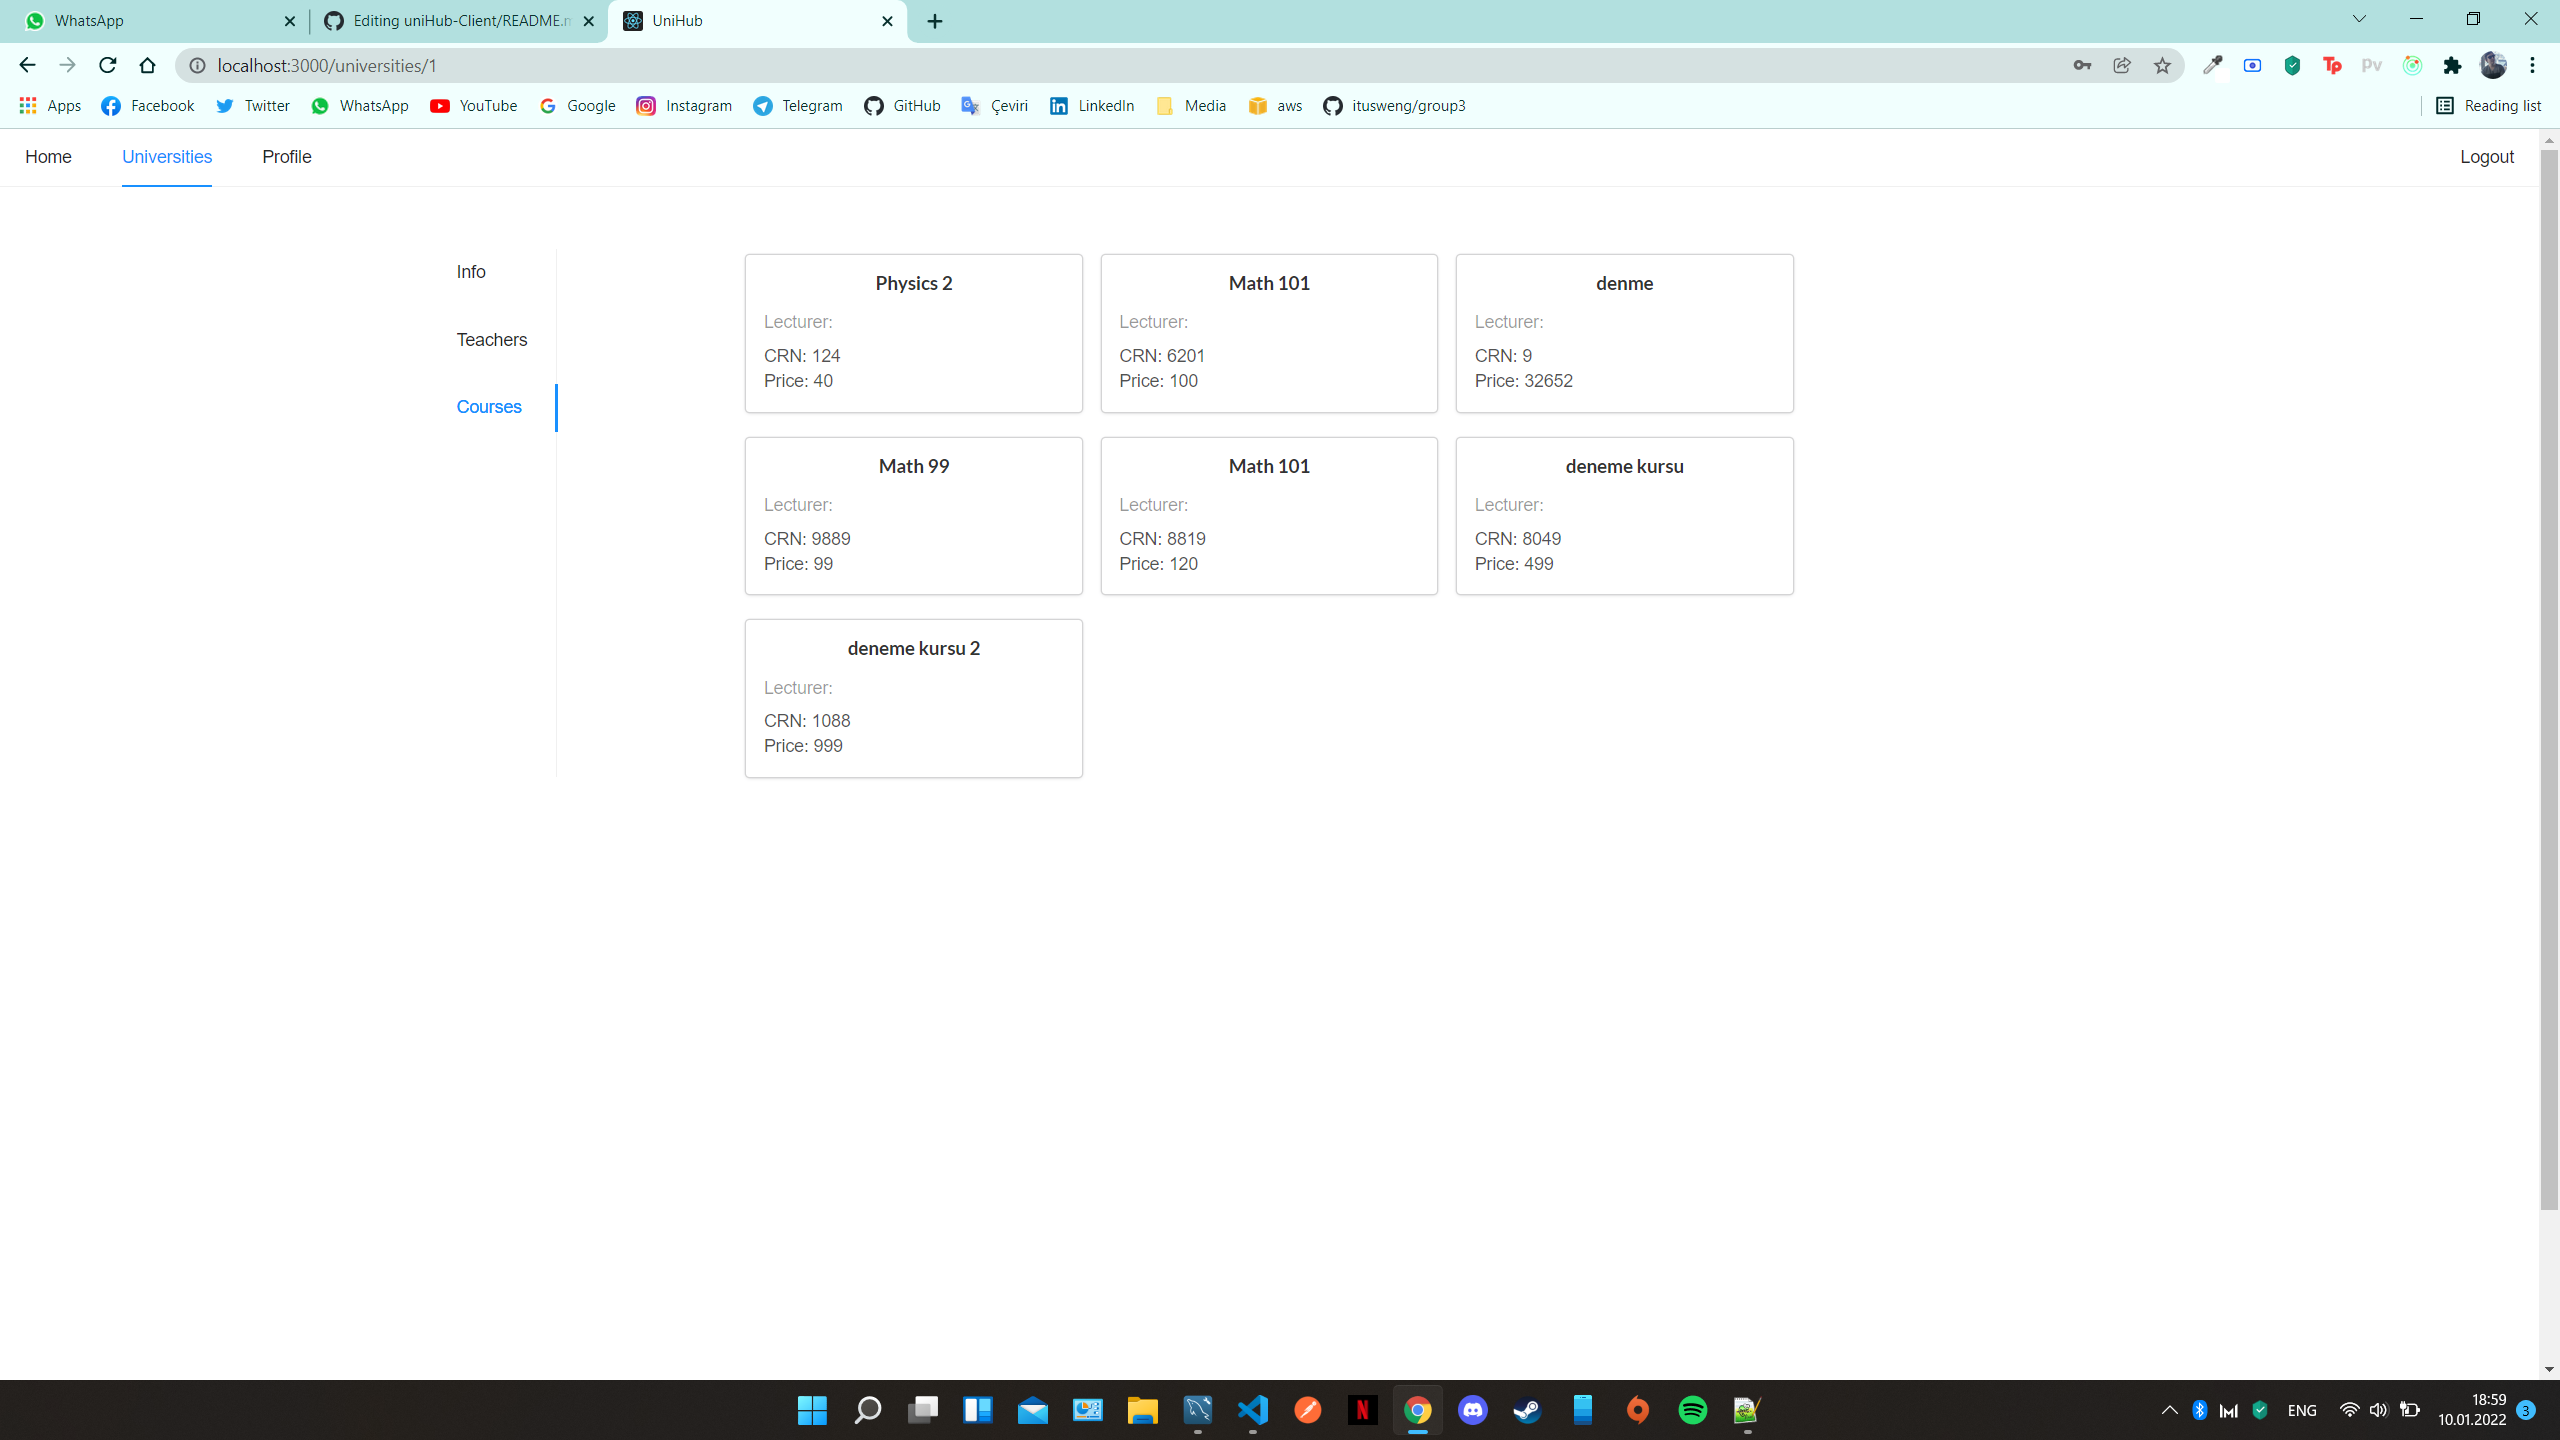Launch Spotify from the taskbar
2560x1440 pixels.
click(x=1692, y=1410)
